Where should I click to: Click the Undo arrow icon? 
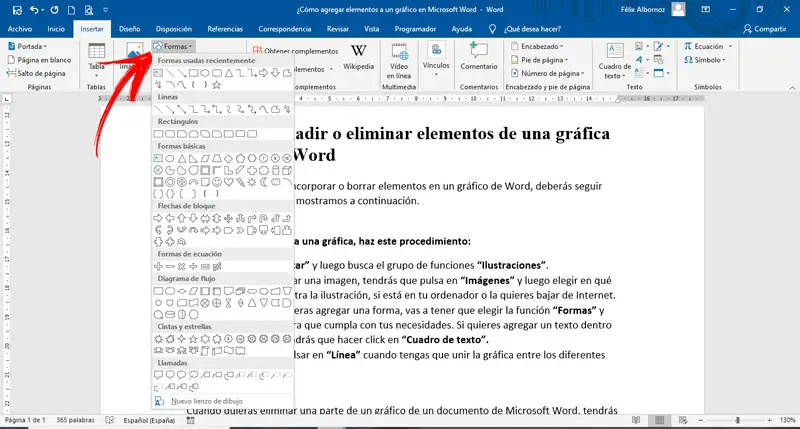[x=34, y=9]
